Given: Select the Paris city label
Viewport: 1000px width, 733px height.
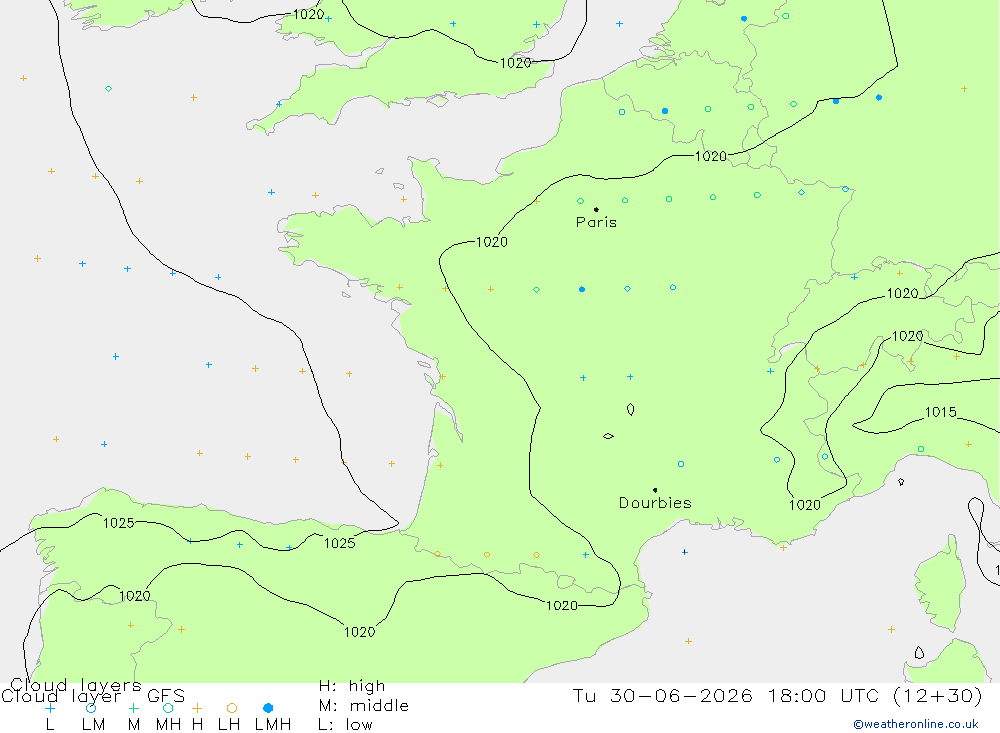Looking at the screenshot, I should coord(596,222).
